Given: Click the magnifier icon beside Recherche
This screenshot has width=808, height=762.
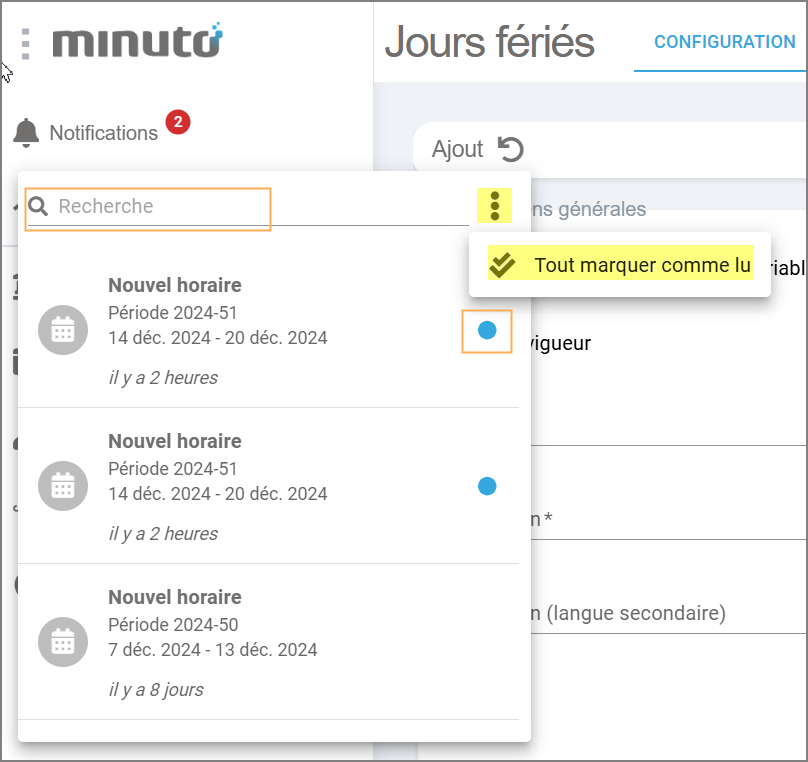Looking at the screenshot, I should coord(38,207).
